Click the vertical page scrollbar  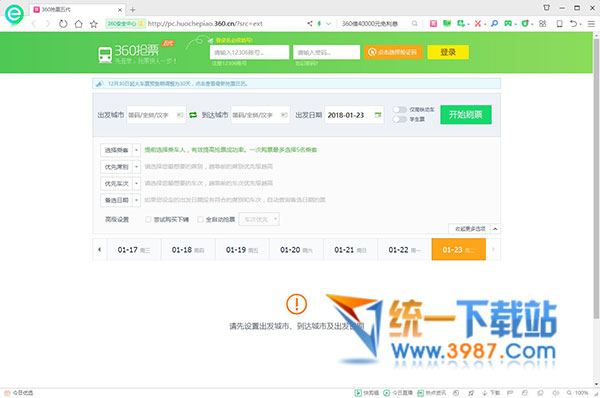point(596,178)
